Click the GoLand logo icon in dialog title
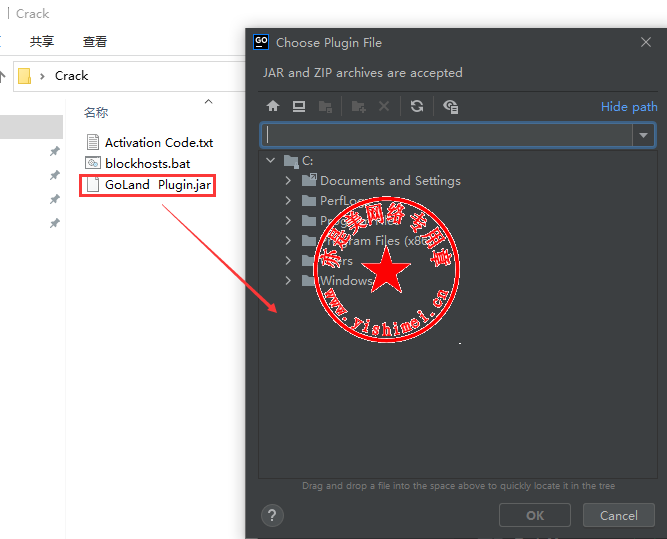 pos(261,42)
